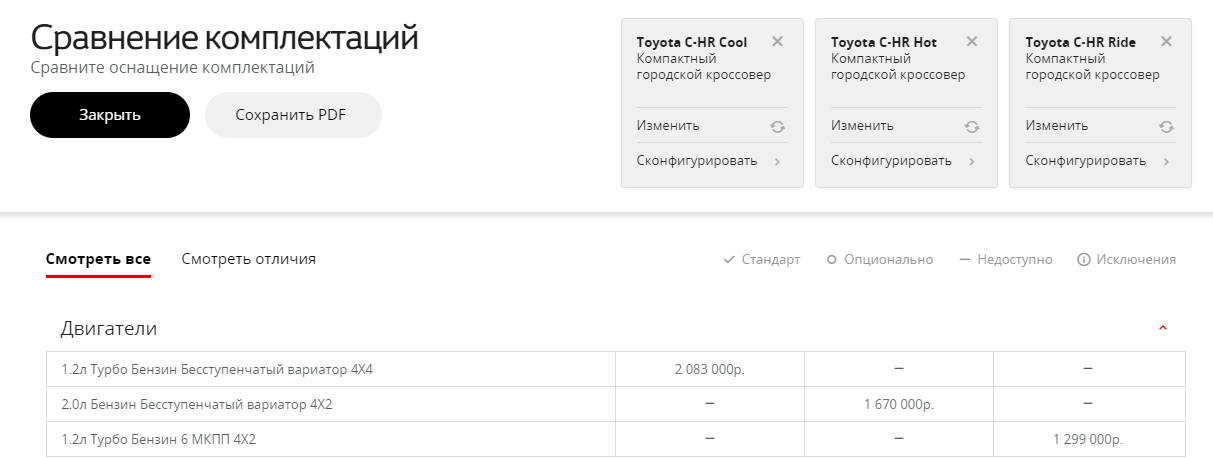Click the Исключения info icon
This screenshot has width=1213, height=459.
pyautogui.click(x=1083, y=260)
